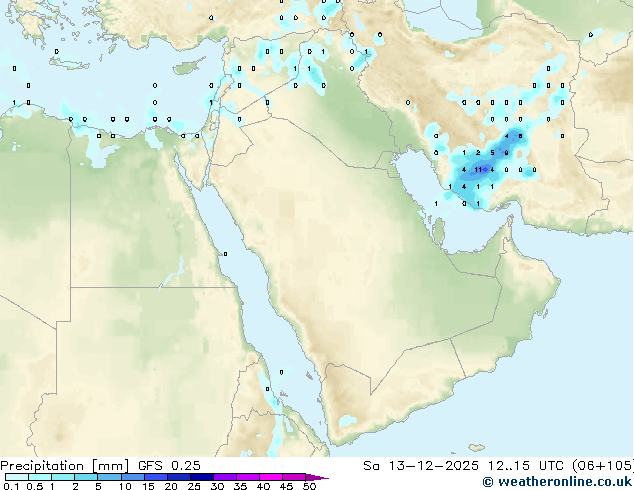The width and height of the screenshot is (634, 490).
Task: Click the legend label '0.5'
Action: [35, 486]
